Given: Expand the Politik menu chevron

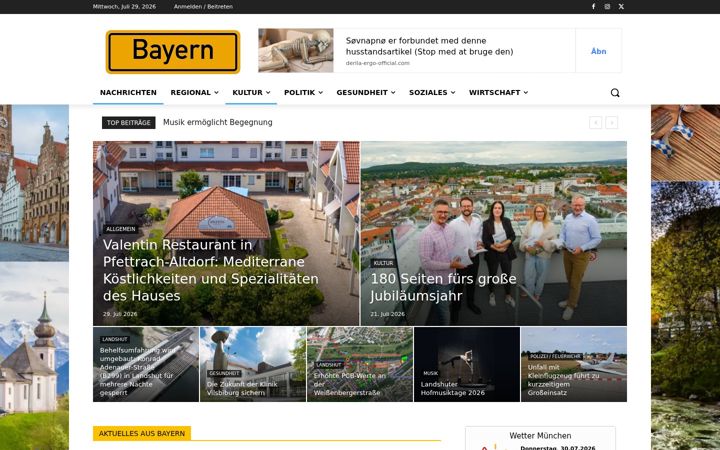Looking at the screenshot, I should [321, 93].
